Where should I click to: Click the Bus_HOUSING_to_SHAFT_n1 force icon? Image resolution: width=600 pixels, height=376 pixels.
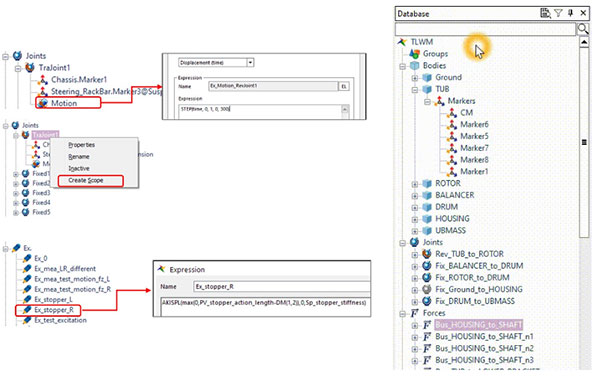point(427,337)
